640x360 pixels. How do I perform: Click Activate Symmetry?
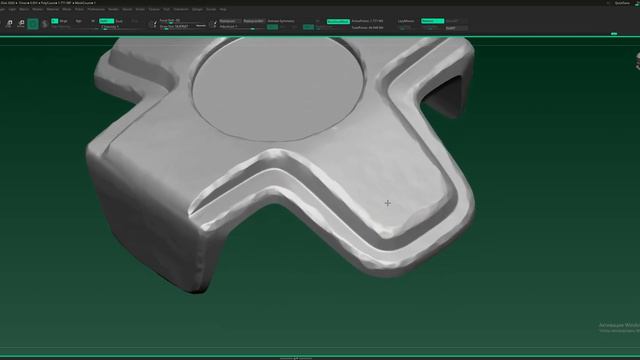tap(281, 21)
